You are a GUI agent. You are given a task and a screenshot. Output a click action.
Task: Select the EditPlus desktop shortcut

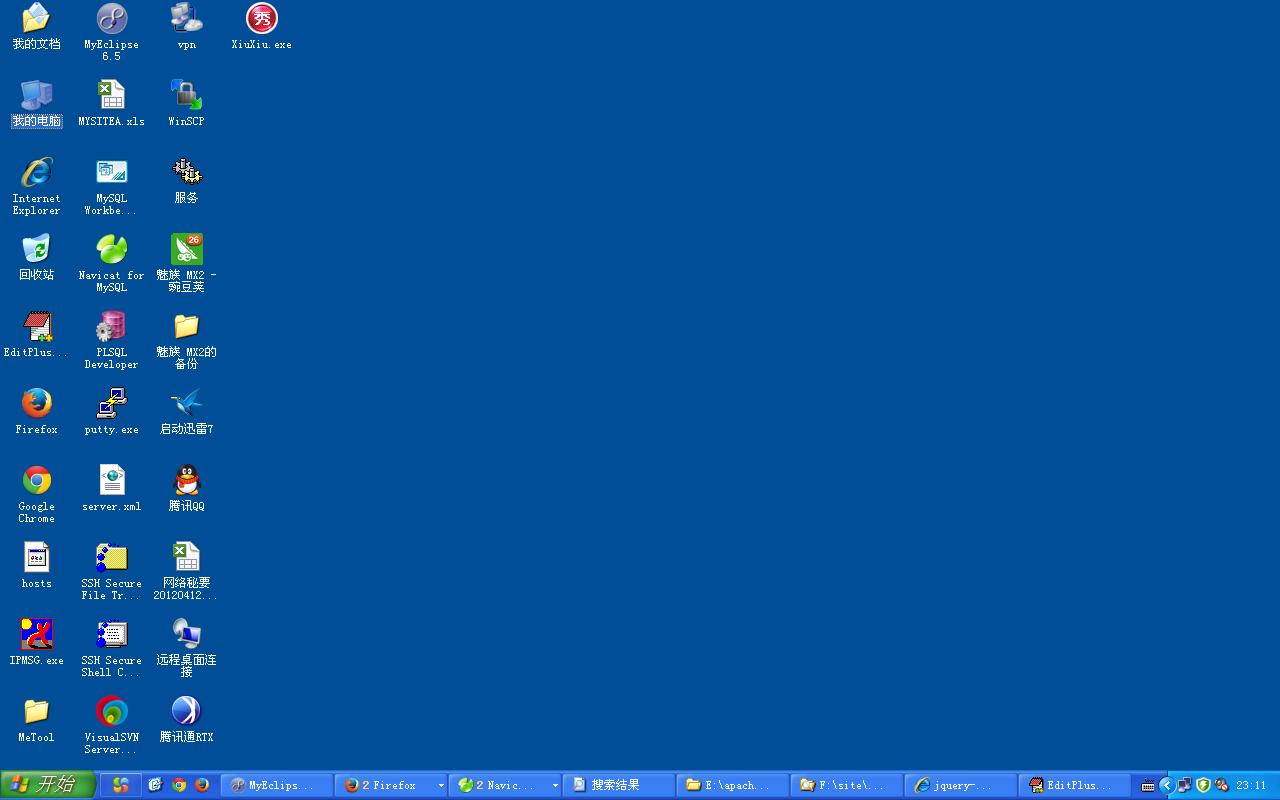pyautogui.click(x=36, y=335)
